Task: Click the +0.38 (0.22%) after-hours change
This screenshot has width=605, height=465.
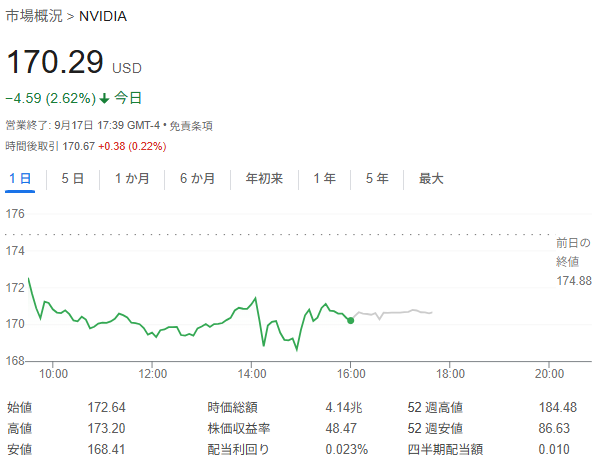Action: pos(132,146)
